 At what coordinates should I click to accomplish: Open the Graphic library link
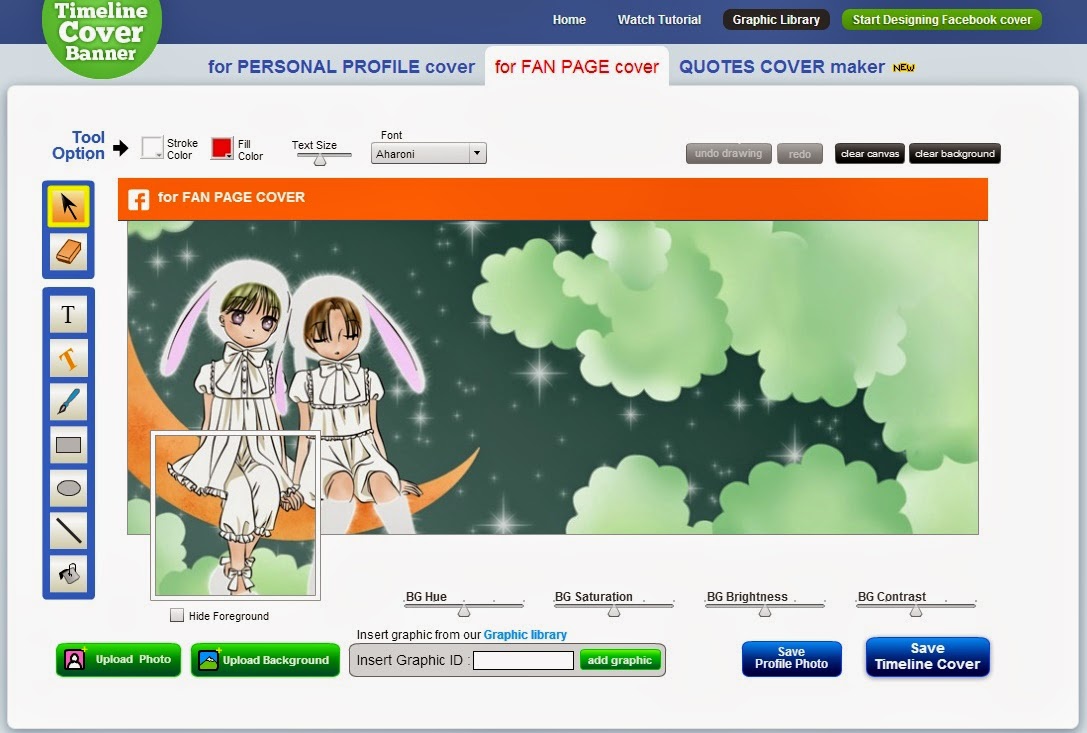click(525, 635)
